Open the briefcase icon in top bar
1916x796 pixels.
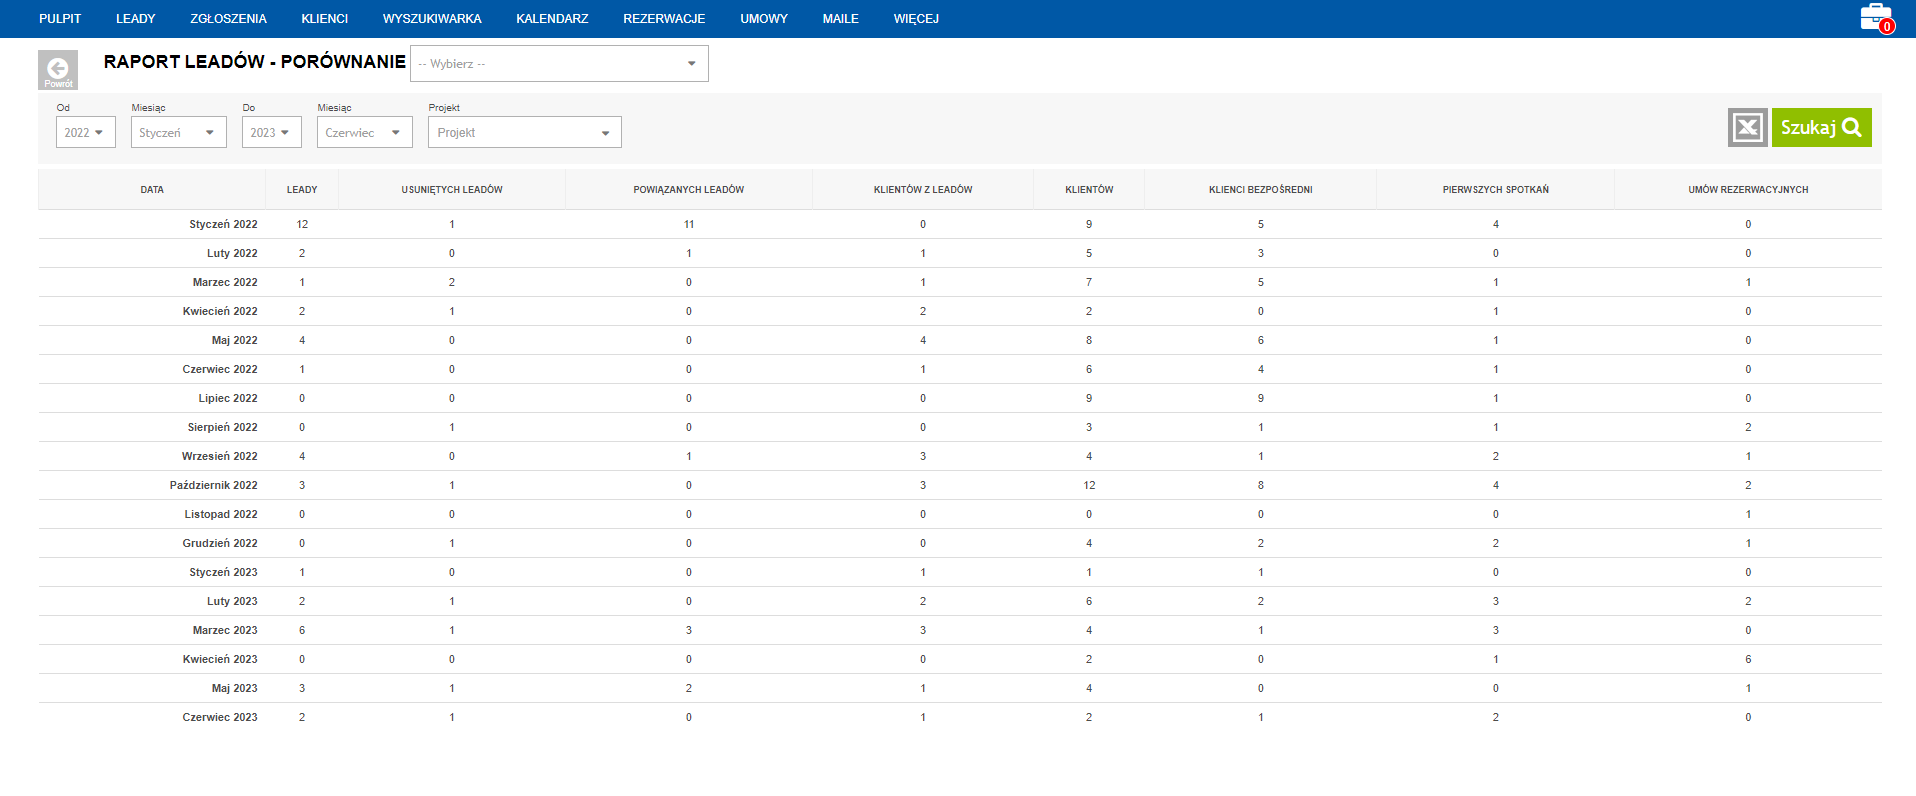tap(1876, 18)
